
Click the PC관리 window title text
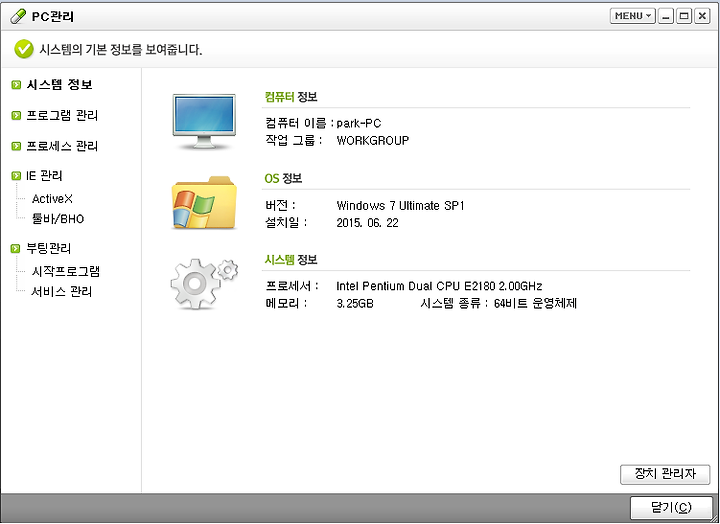pos(53,17)
